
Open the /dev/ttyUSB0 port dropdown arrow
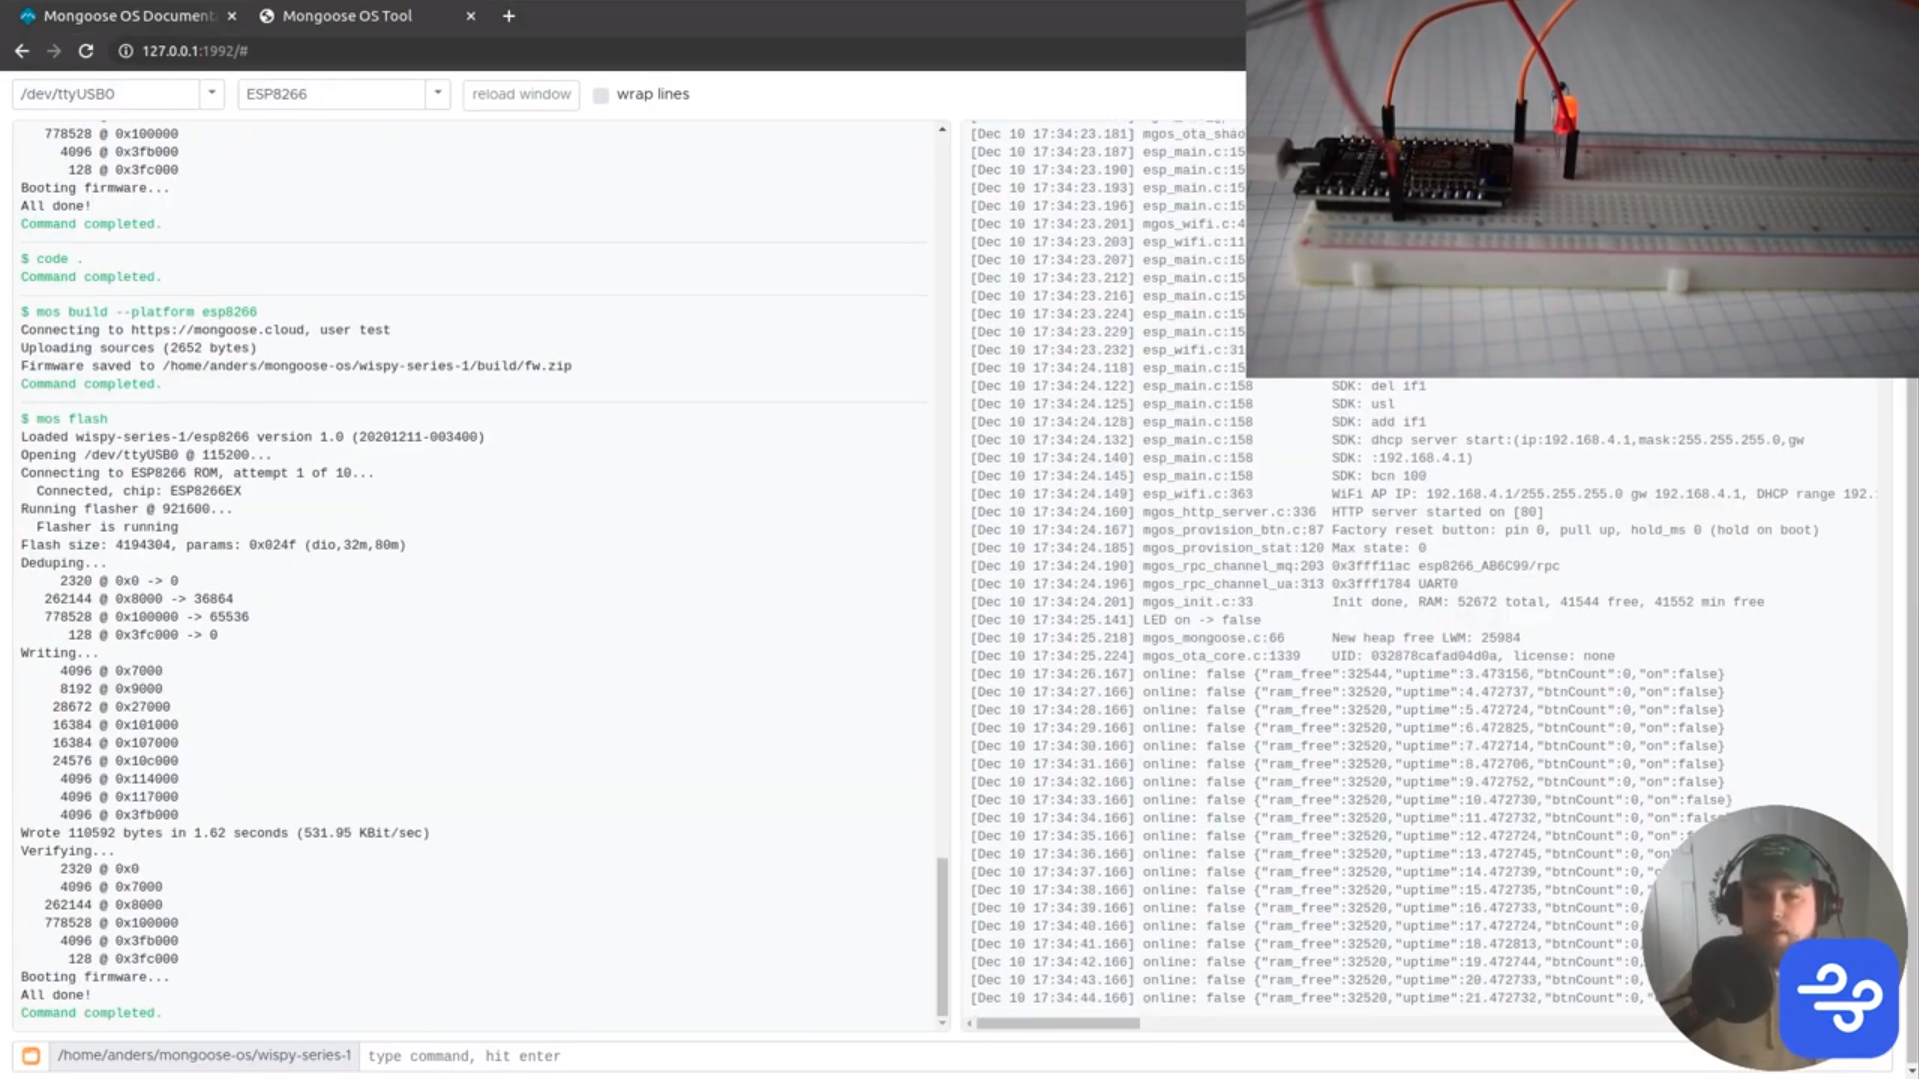coord(212,94)
